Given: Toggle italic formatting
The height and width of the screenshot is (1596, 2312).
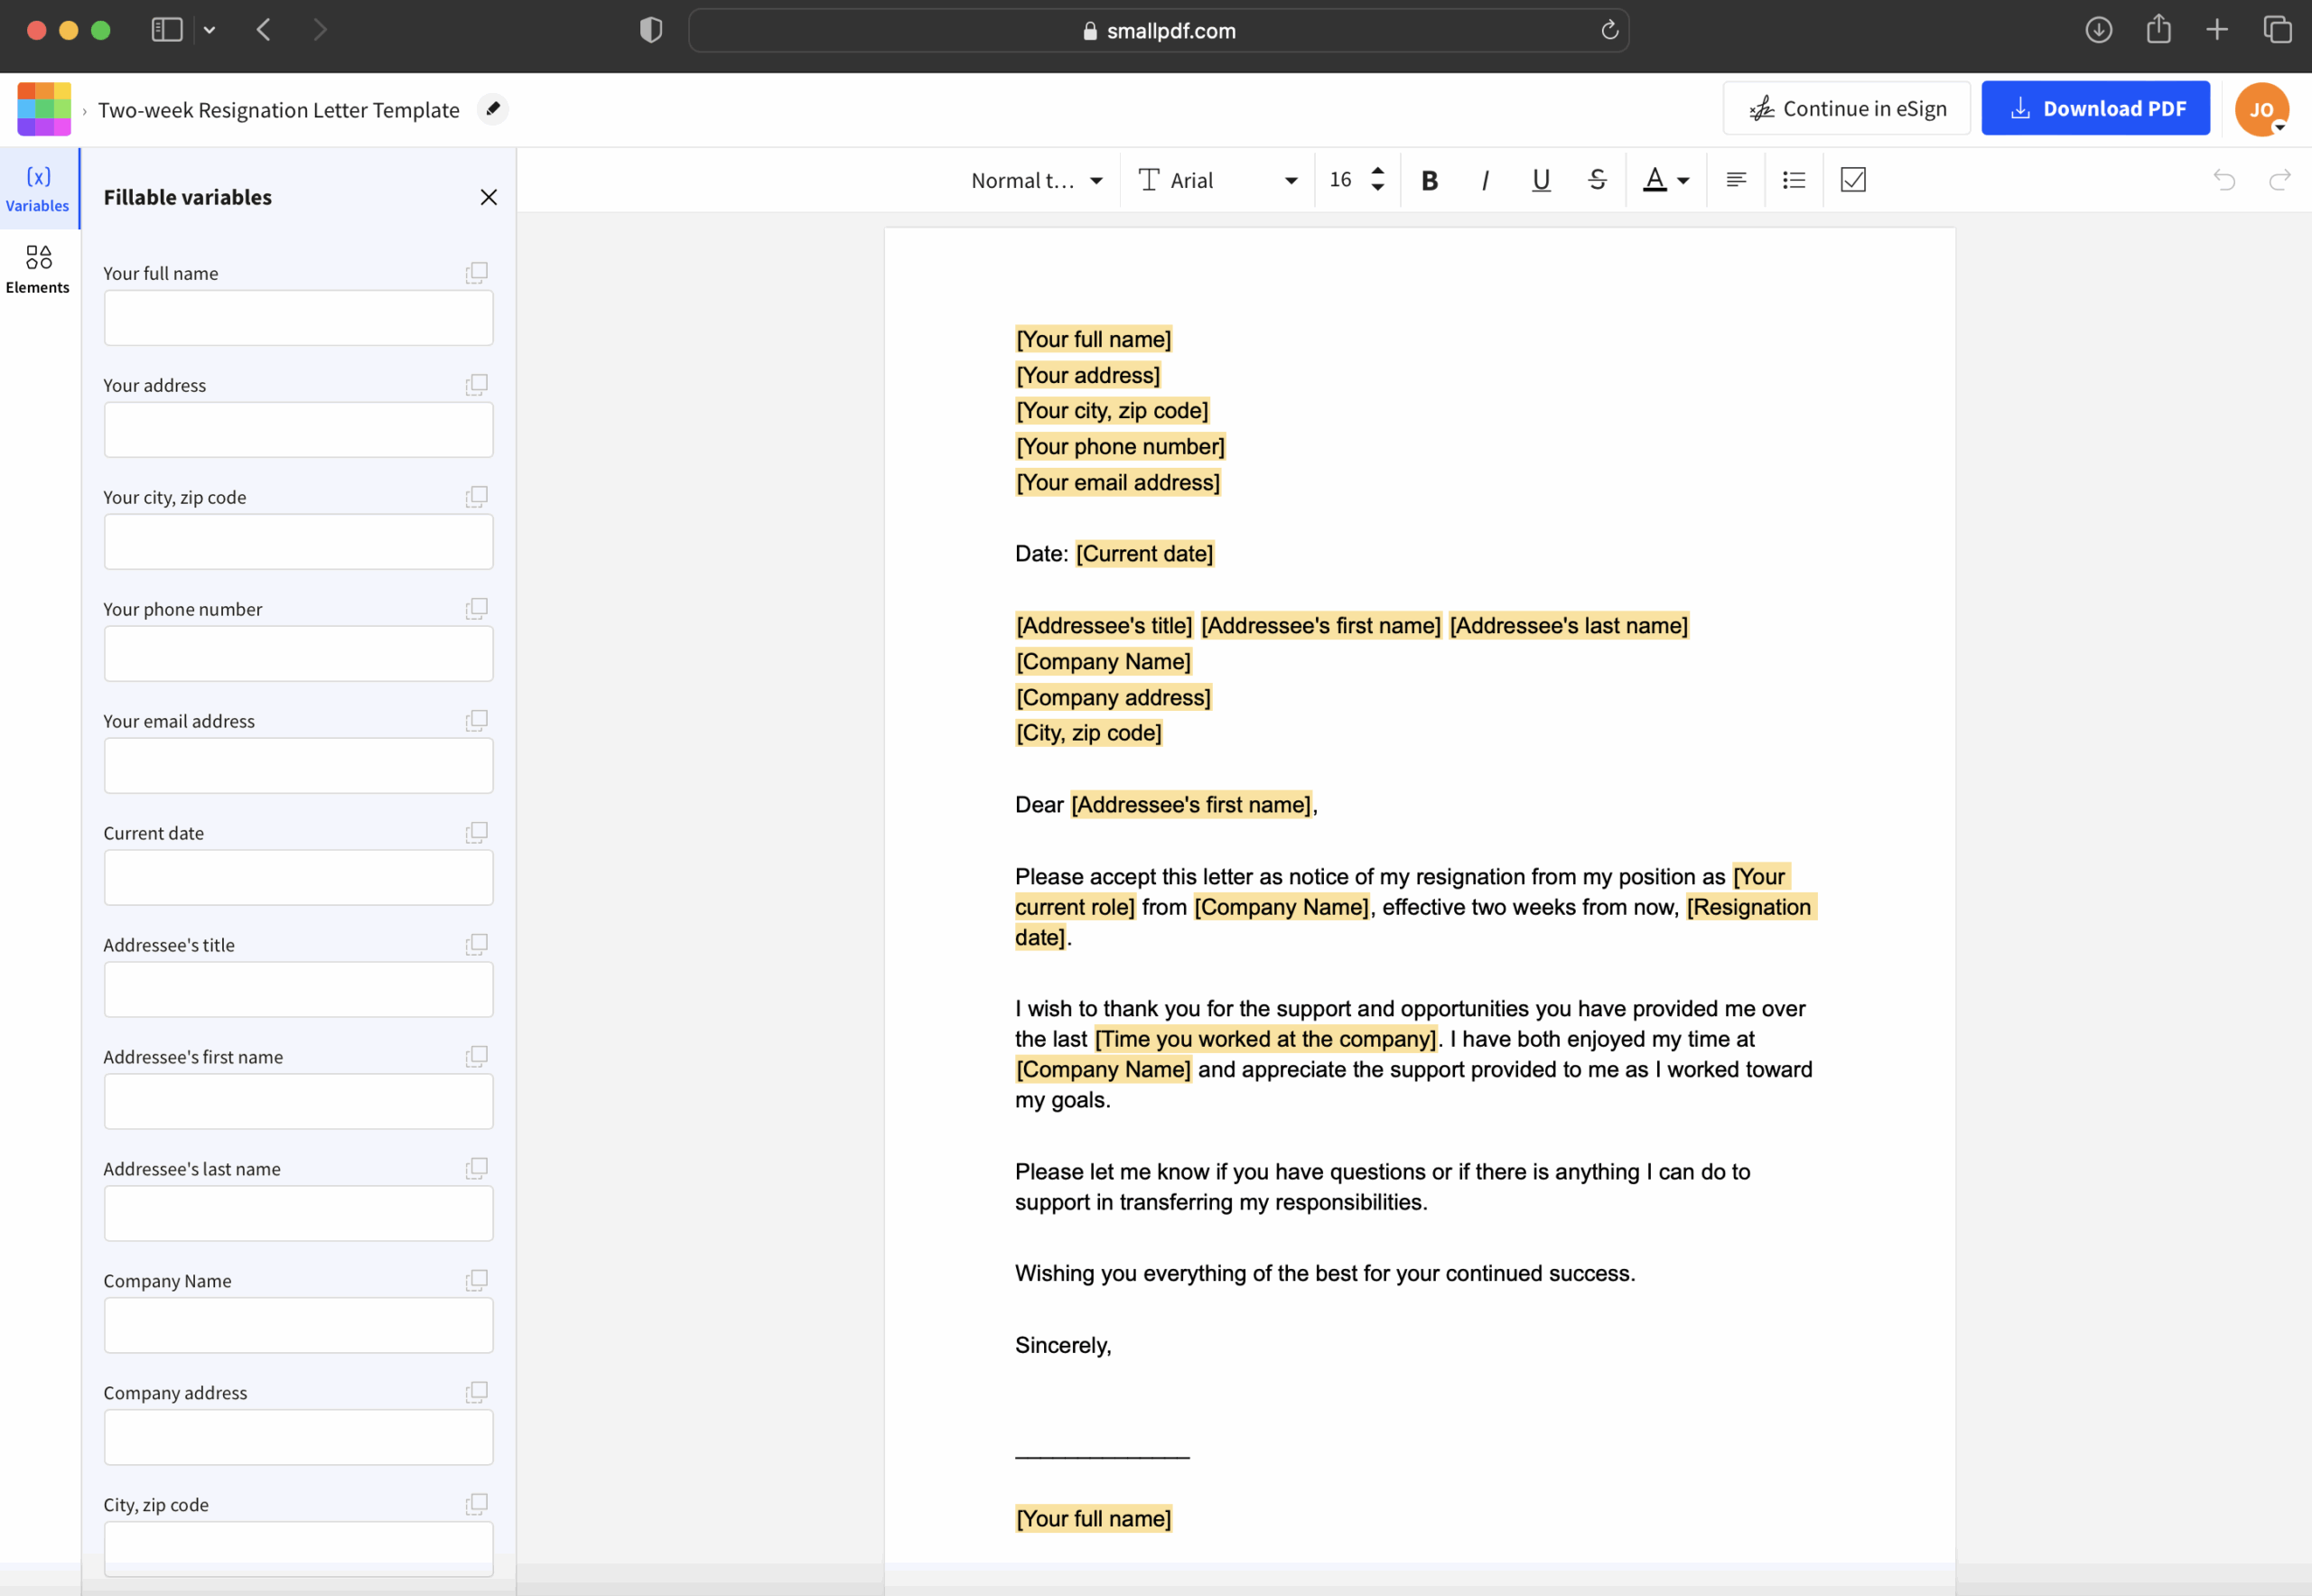Looking at the screenshot, I should [1484, 180].
